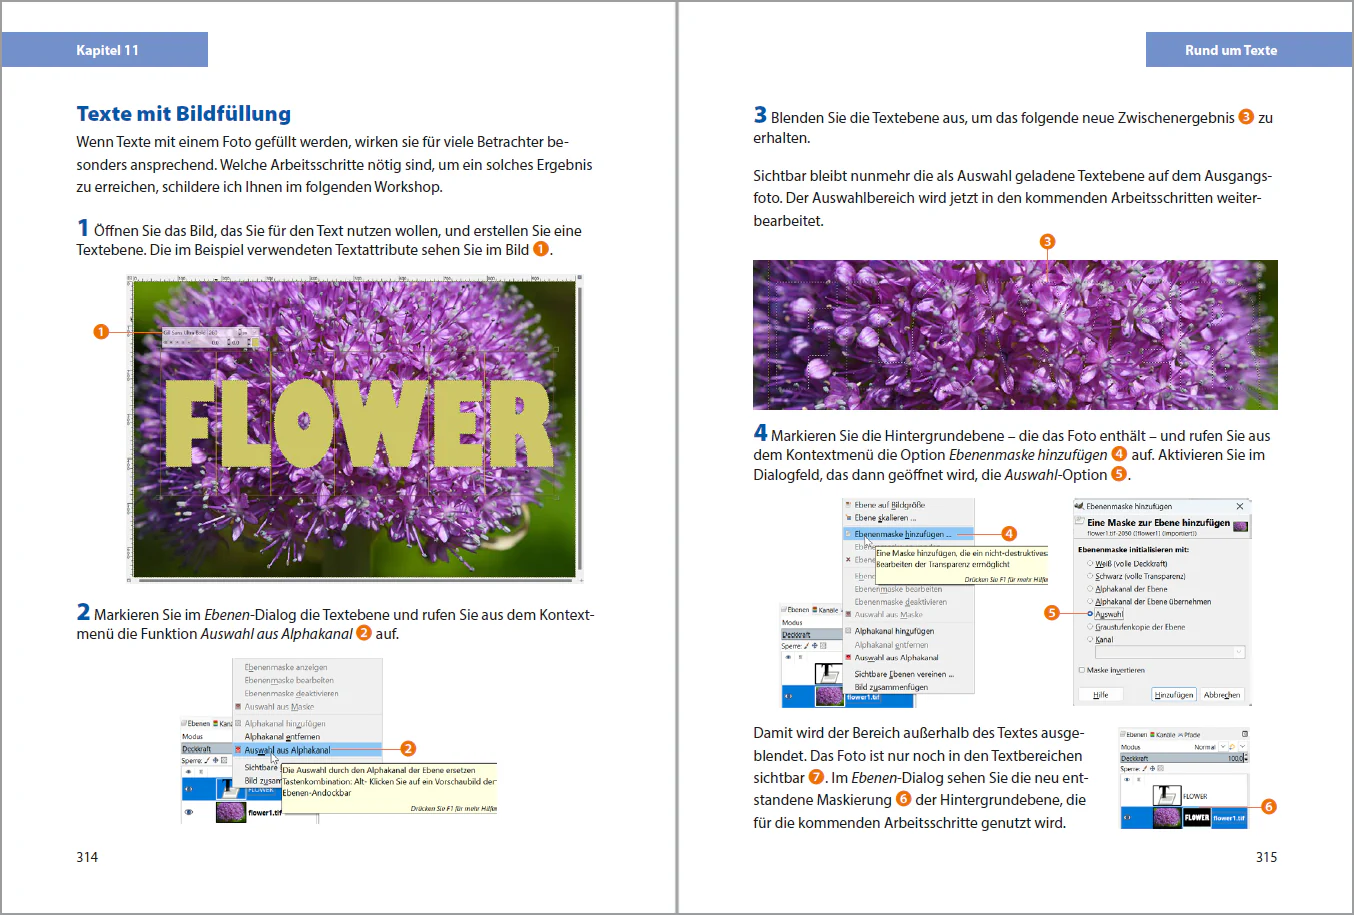
Task: Click the black FLOWER layer mask thumbnail
Action: pyautogui.click(x=1197, y=817)
